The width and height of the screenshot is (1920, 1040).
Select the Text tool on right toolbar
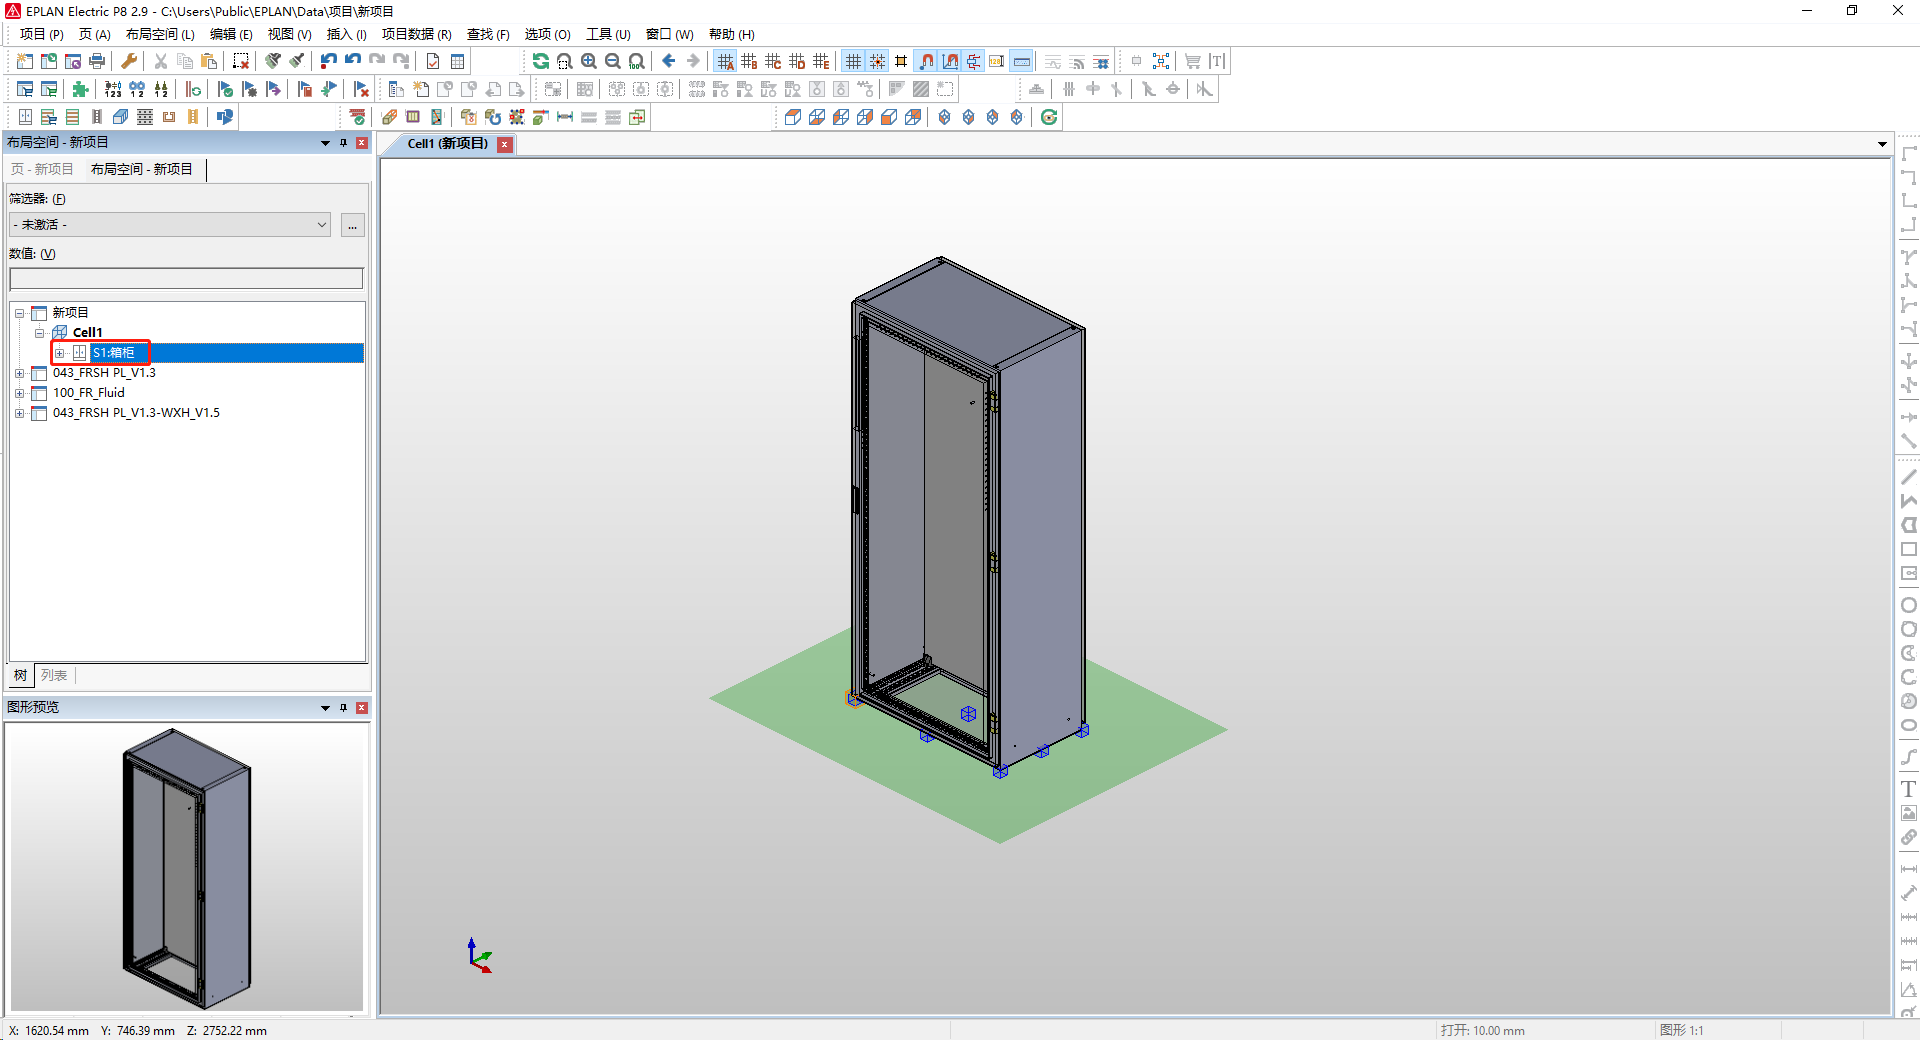tap(1909, 788)
